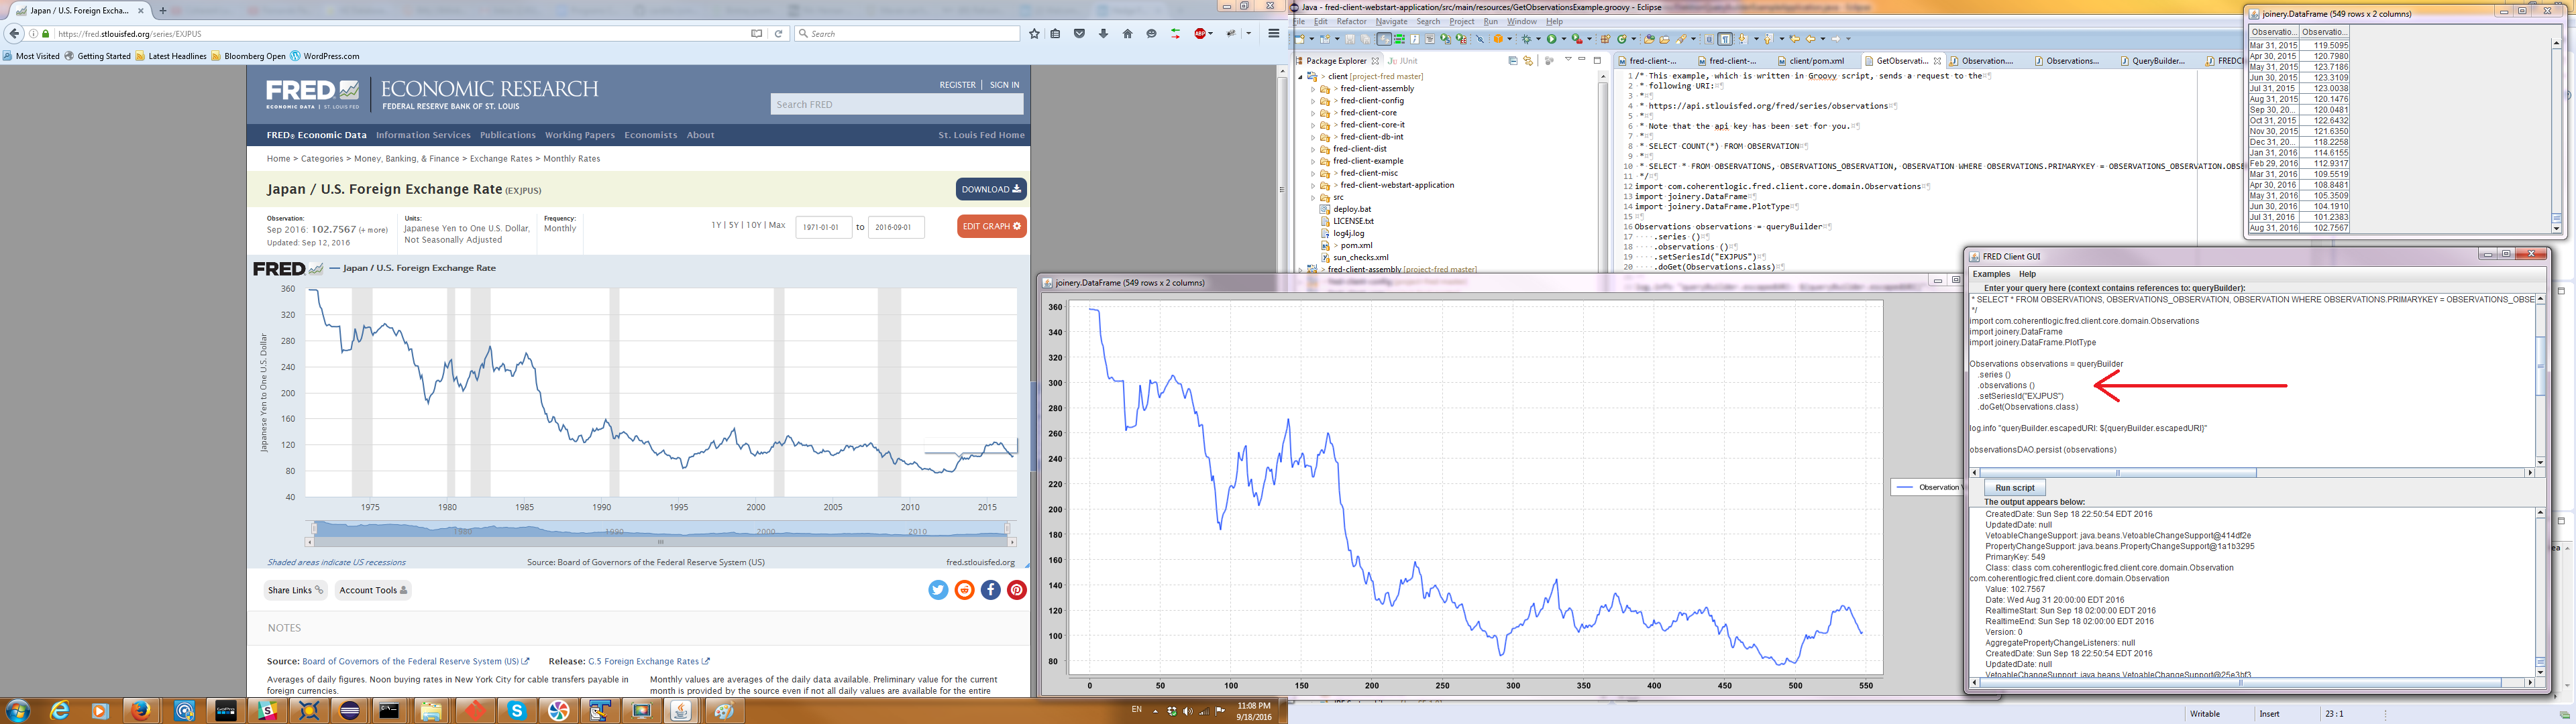Open the Firefox downloads arrow icon

(1103, 33)
